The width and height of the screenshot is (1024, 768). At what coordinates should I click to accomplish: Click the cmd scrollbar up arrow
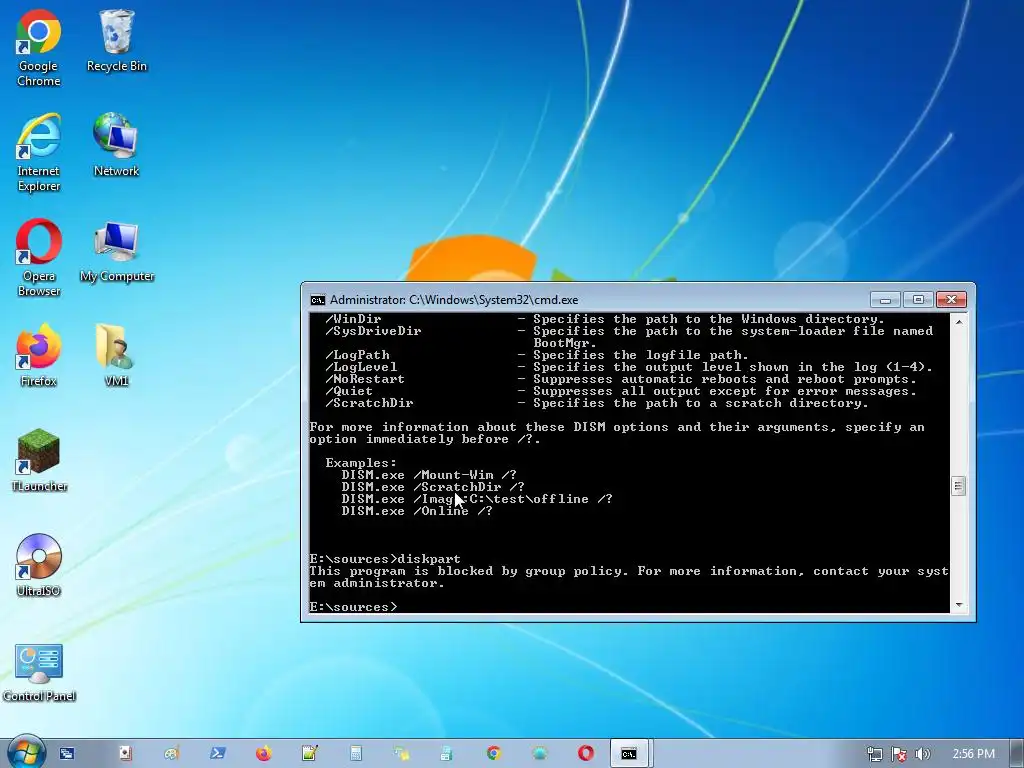[x=958, y=322]
